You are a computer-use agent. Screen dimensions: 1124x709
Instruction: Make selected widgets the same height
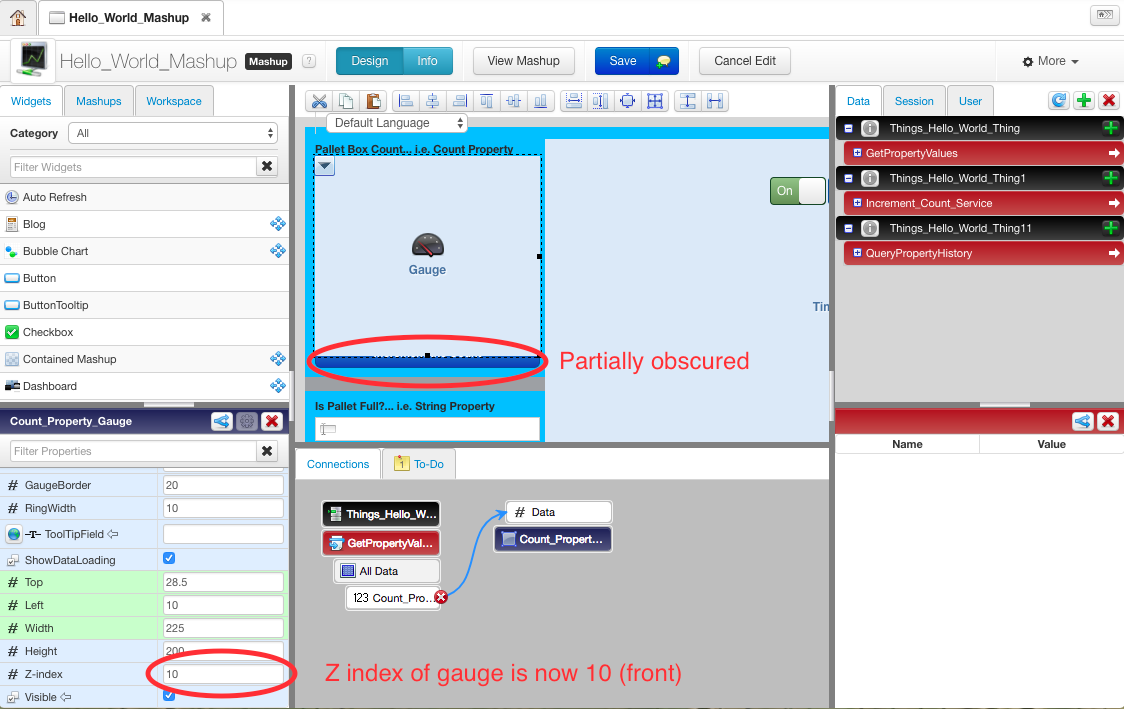(x=601, y=101)
